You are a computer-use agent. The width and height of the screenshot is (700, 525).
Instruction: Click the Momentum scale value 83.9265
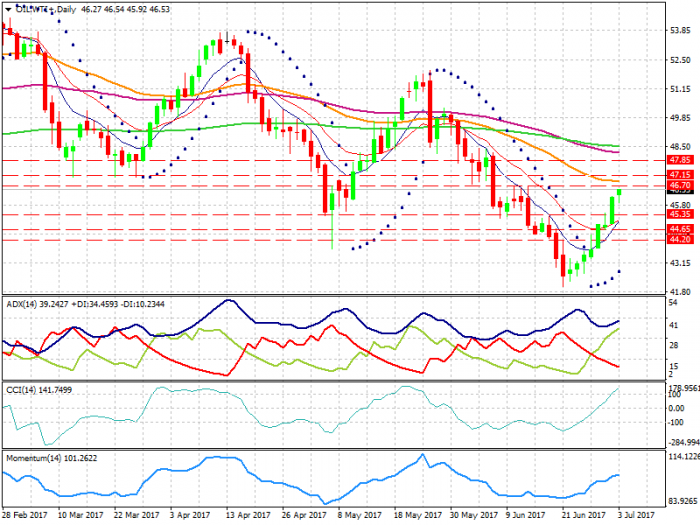click(x=683, y=501)
